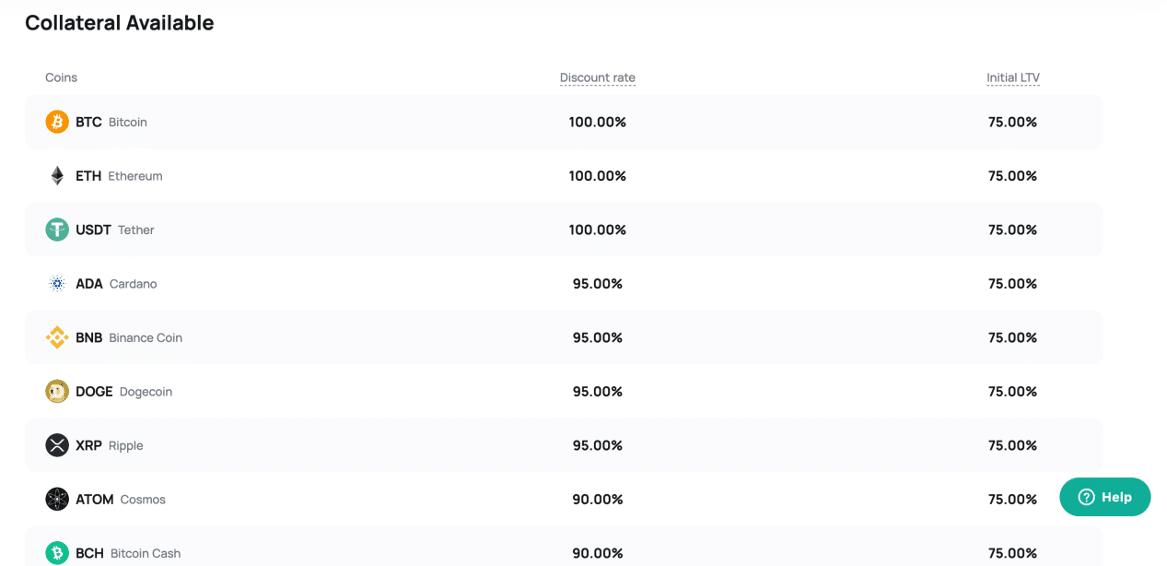Viewport: 1167px width, 566px height.
Task: Click the Discount rate column header
Action: click(x=598, y=77)
